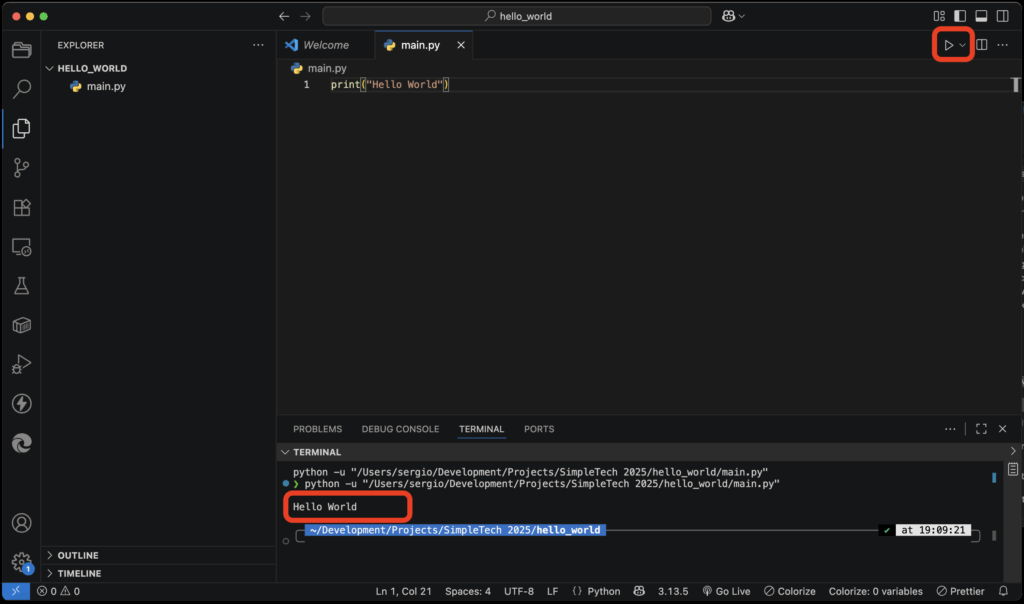Screen dimensions: 1024x604
Task: Go back with navigation arrow
Action: tap(284, 16)
